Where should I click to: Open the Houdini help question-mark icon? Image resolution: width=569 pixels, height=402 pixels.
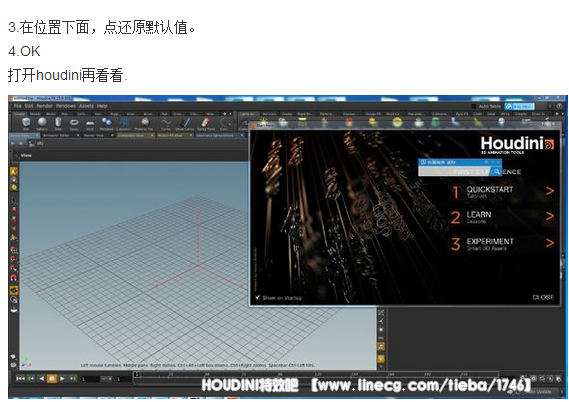pyautogui.click(x=560, y=106)
